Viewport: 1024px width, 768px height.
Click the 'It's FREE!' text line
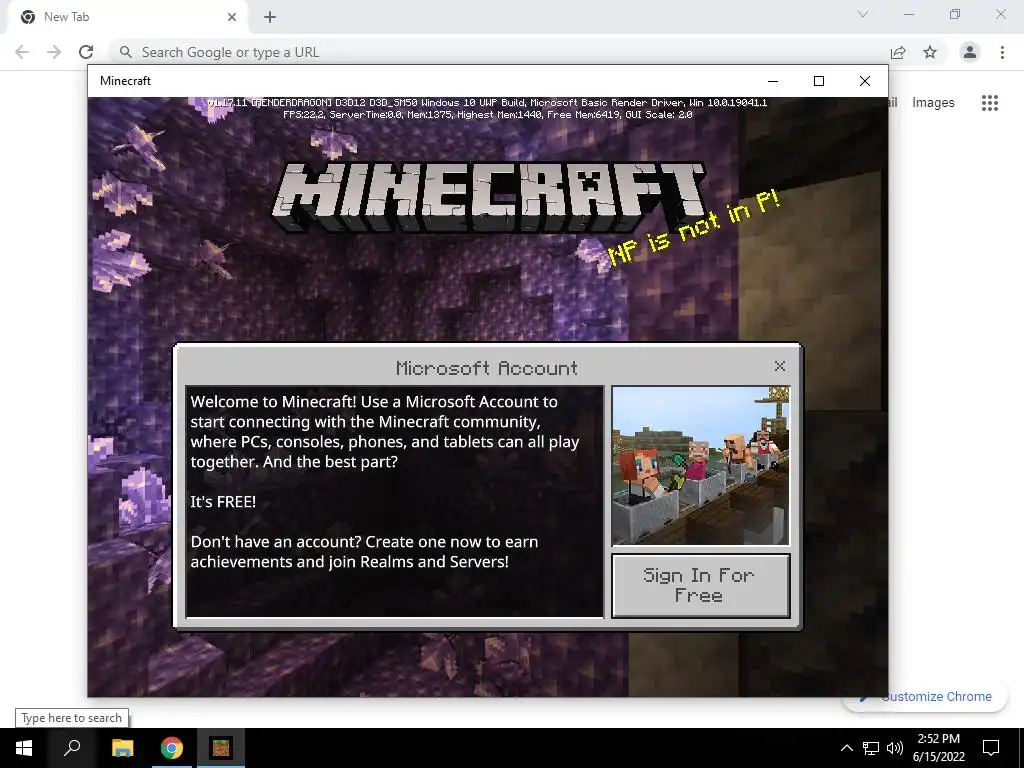coord(223,502)
